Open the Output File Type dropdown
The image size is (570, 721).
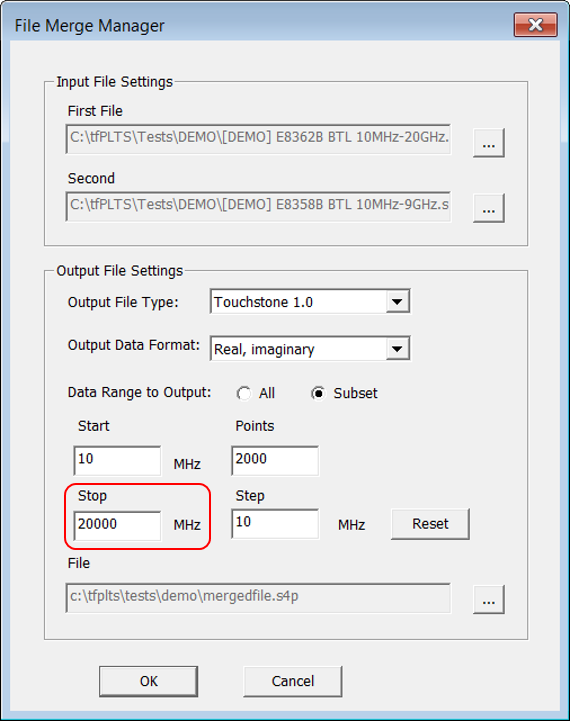coord(398,302)
